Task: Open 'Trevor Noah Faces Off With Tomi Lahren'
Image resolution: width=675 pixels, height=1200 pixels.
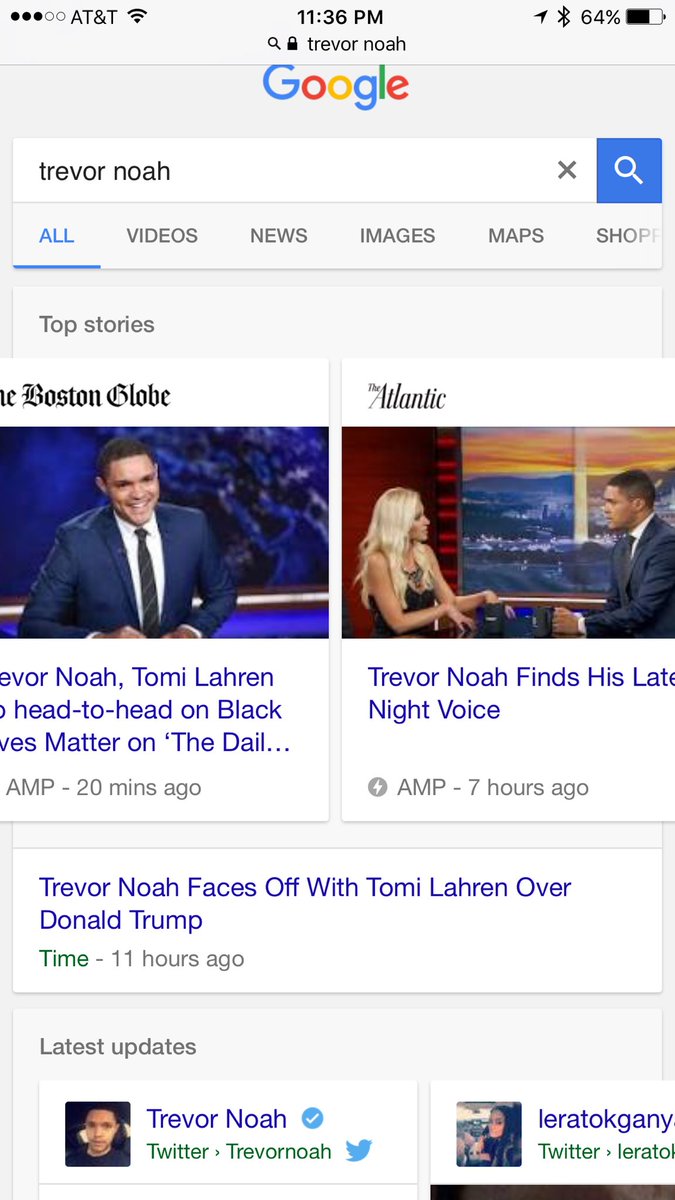Action: [305, 903]
